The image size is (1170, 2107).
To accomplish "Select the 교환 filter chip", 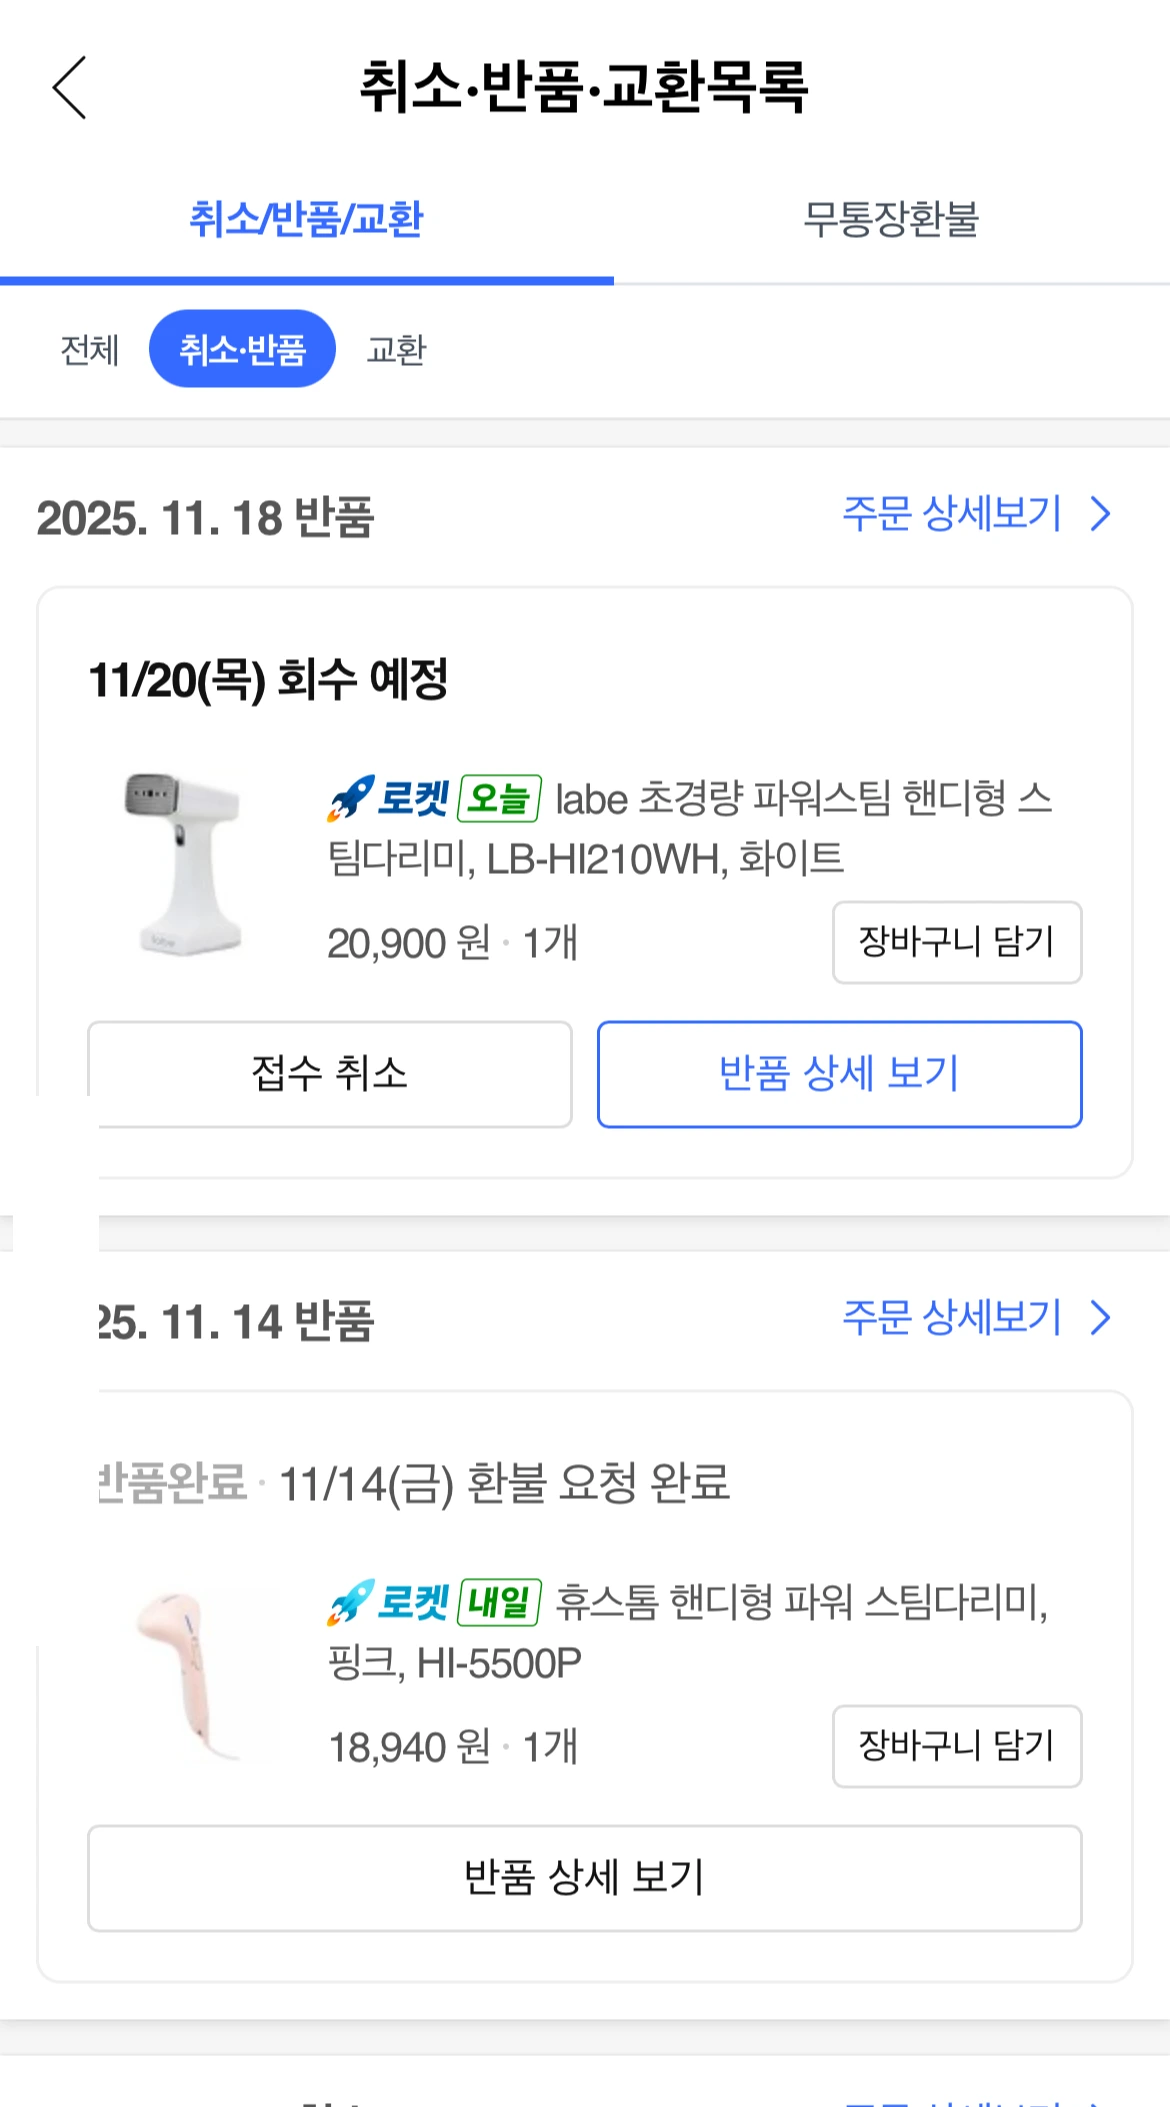I will [x=397, y=350].
